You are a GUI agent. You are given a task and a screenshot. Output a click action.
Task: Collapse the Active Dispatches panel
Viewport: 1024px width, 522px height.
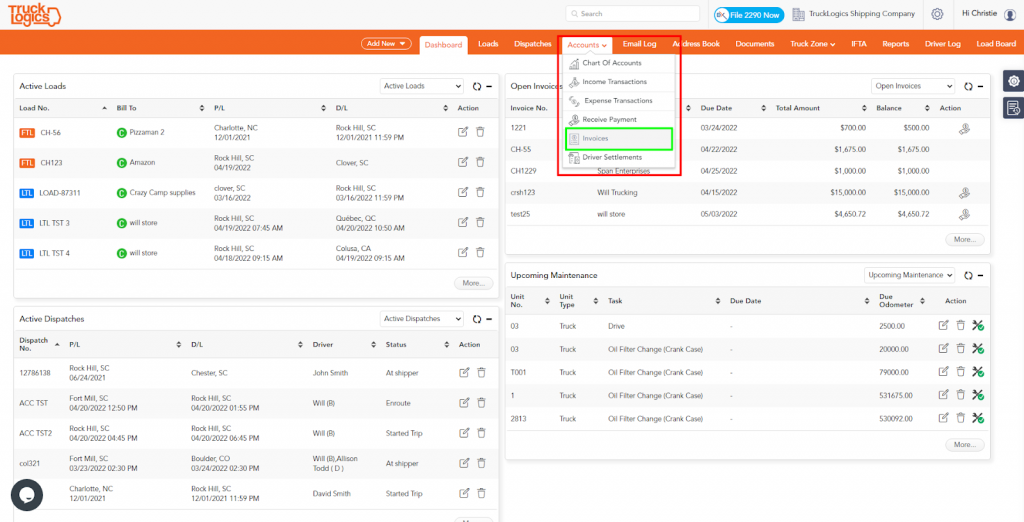point(488,319)
